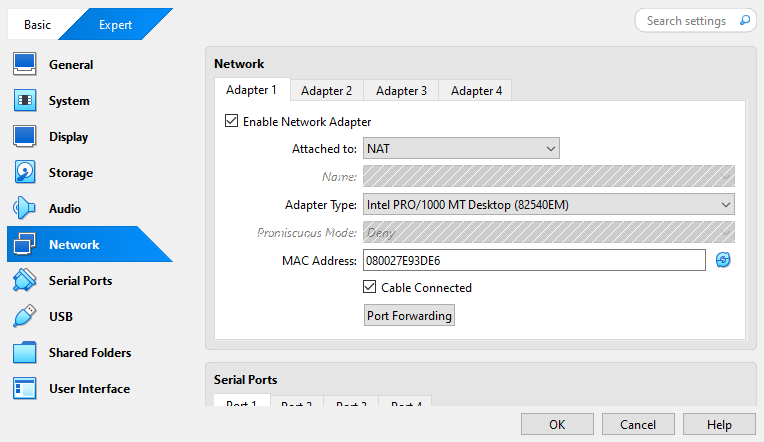Open the General settings icon
764x442 pixels.
coord(25,65)
